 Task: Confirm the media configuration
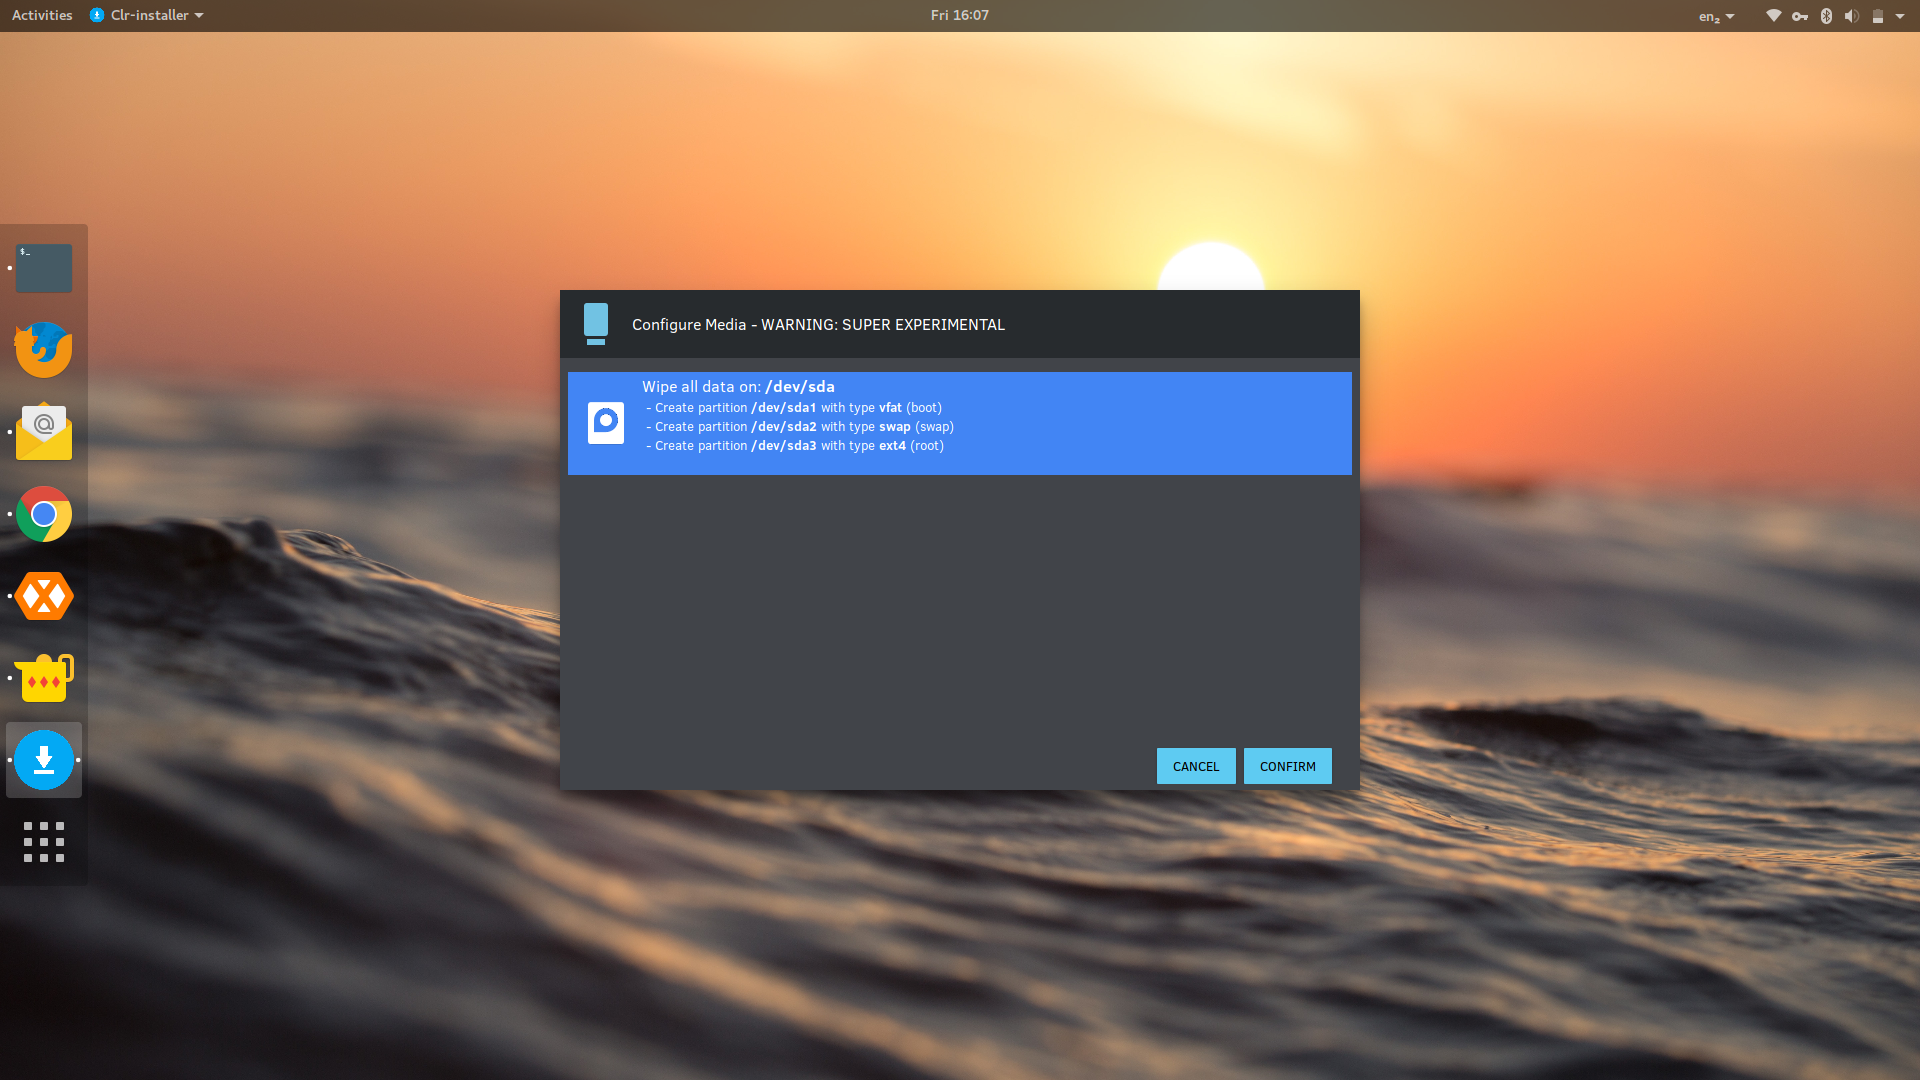1288,766
